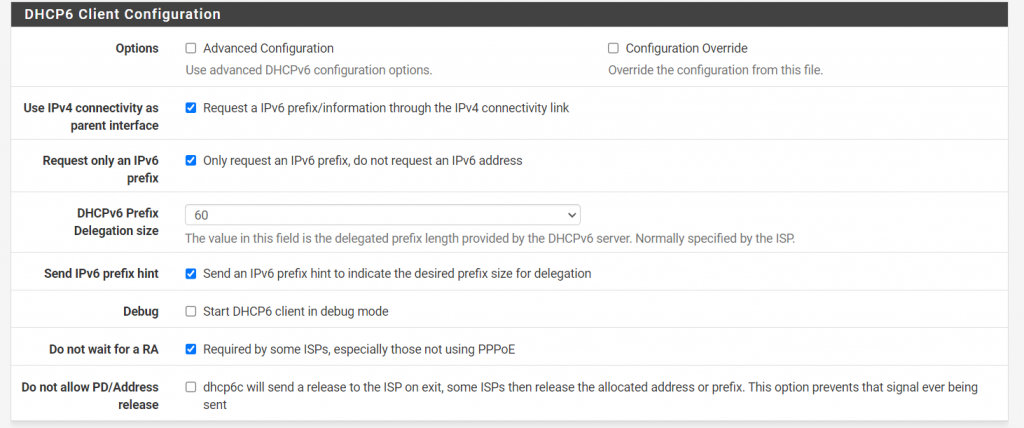
Task: Click the bold Request only an IPv6 prefix label
Action: point(100,169)
